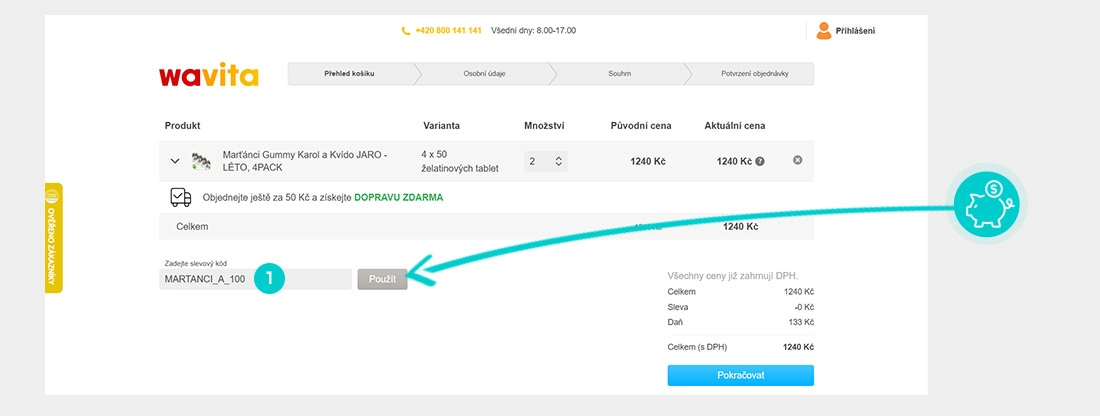The image size is (1100, 416).
Task: Click Všechny ceny již zahrnují DPH note
Action: (733, 276)
